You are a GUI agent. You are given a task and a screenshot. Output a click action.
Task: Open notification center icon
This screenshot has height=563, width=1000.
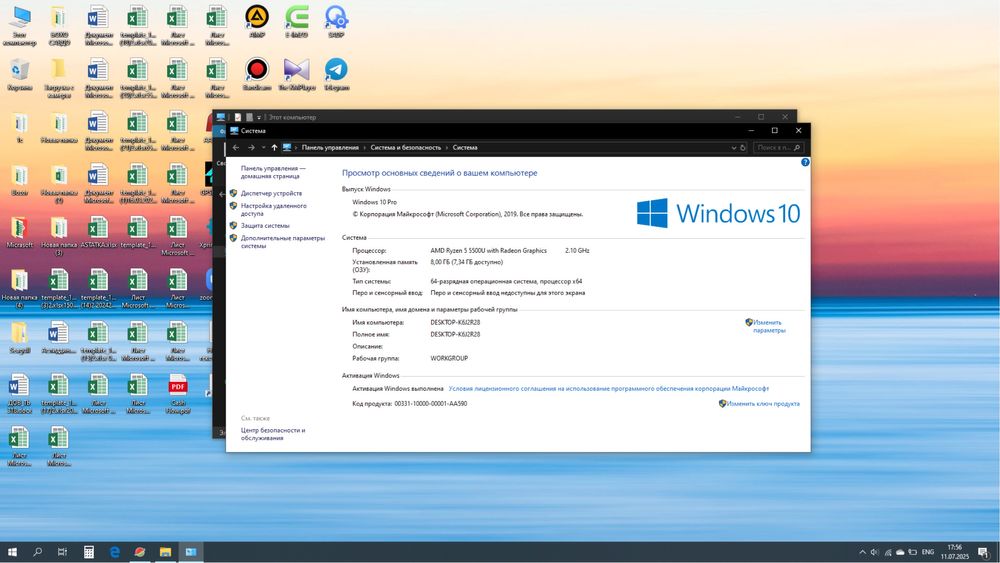pyautogui.click(x=983, y=552)
